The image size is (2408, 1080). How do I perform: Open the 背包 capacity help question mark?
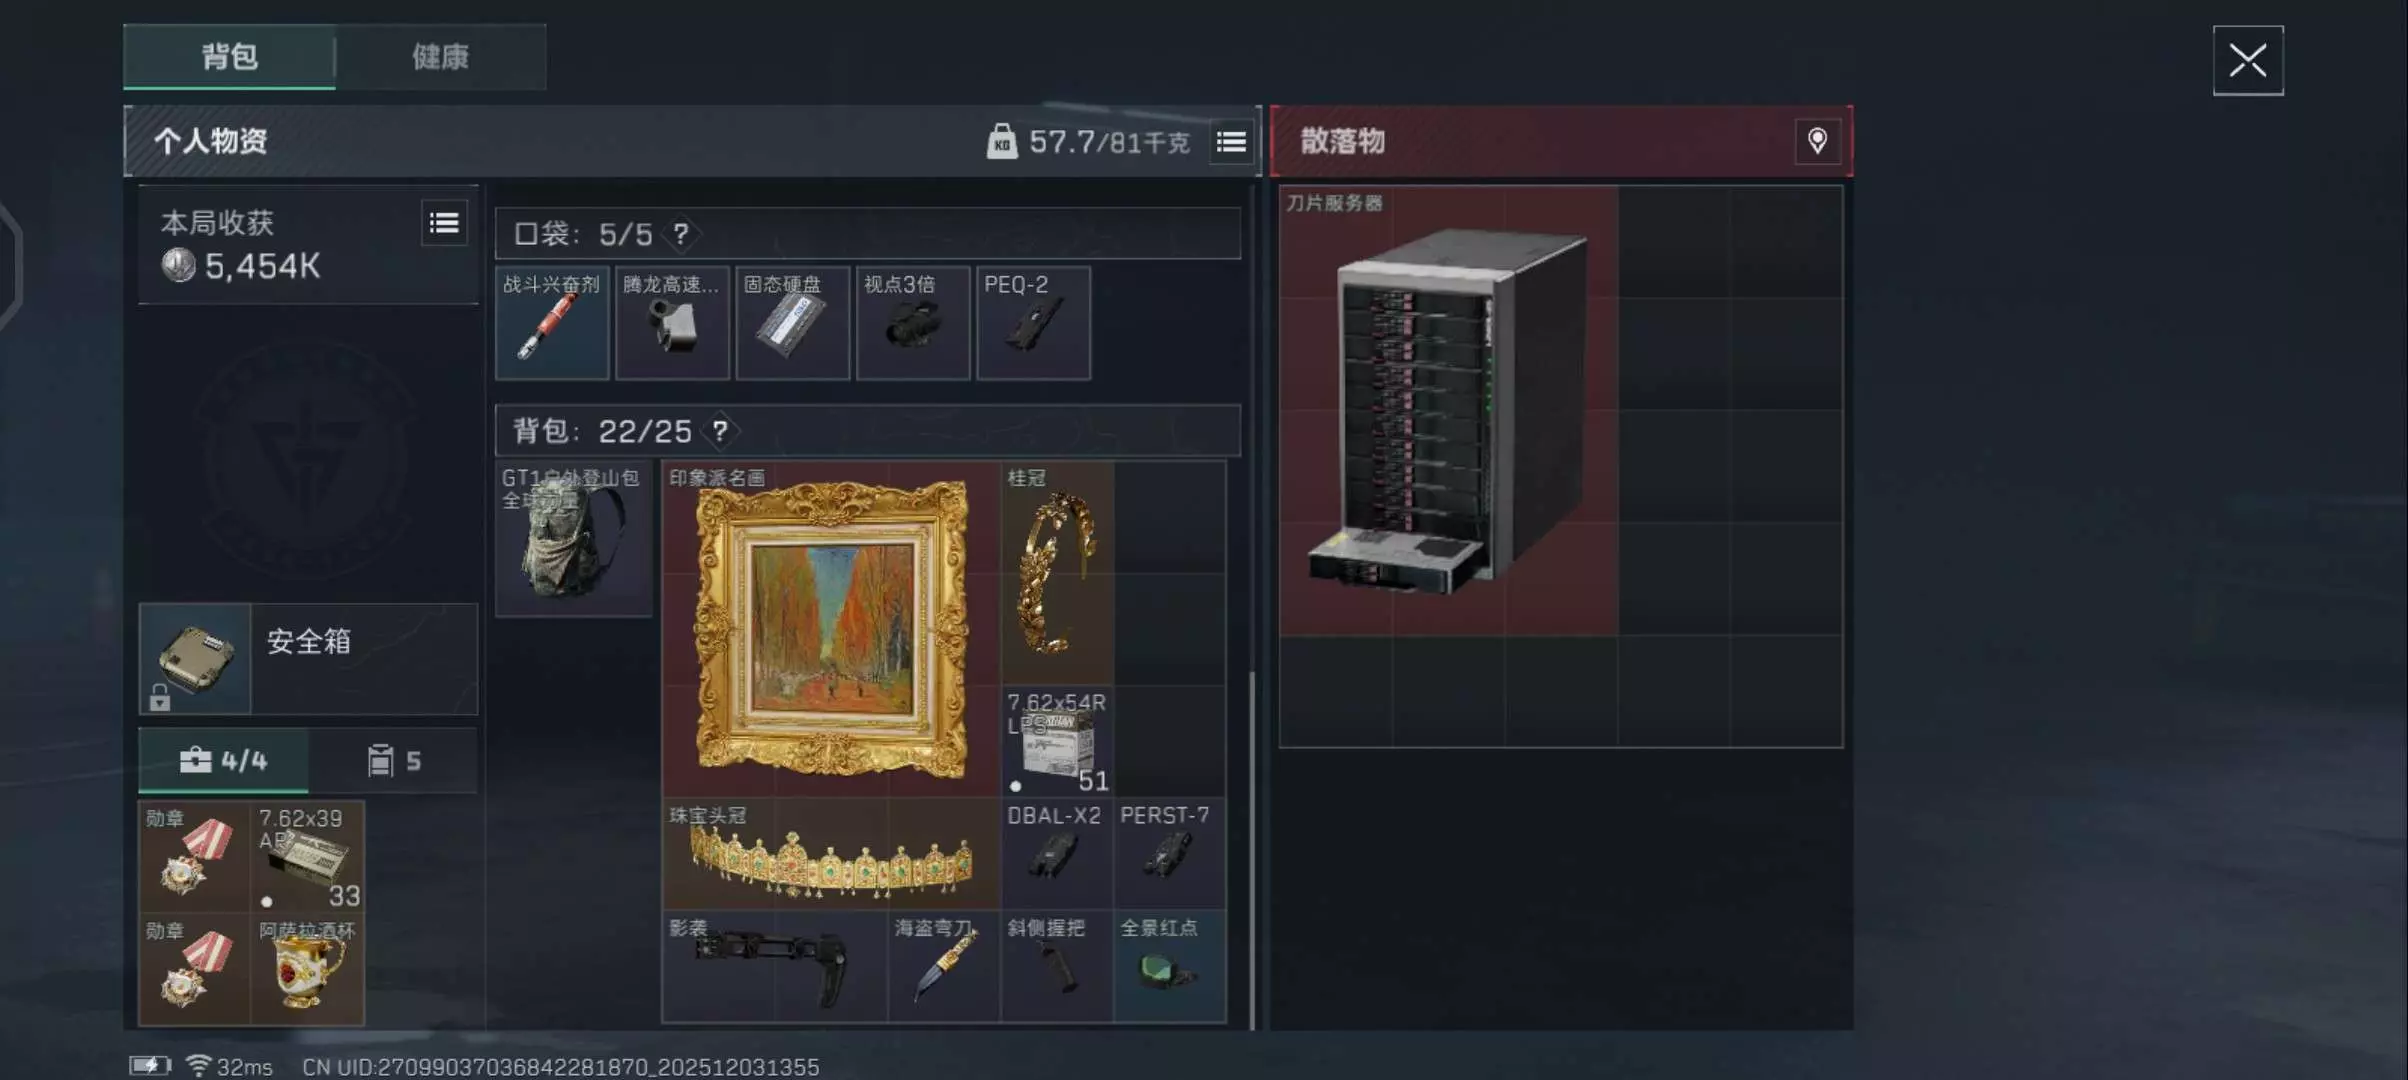(720, 431)
